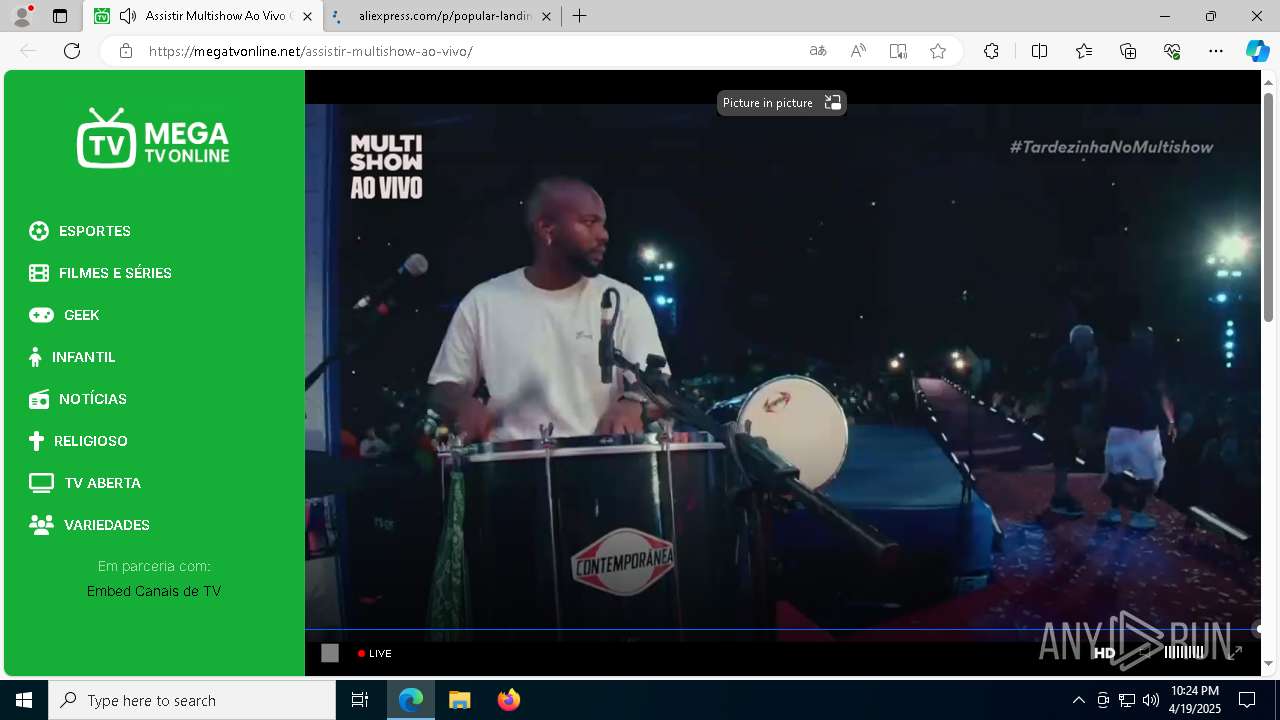This screenshot has width=1280, height=720.
Task: Open the Extensions menu
Action: pyautogui.click(x=991, y=51)
